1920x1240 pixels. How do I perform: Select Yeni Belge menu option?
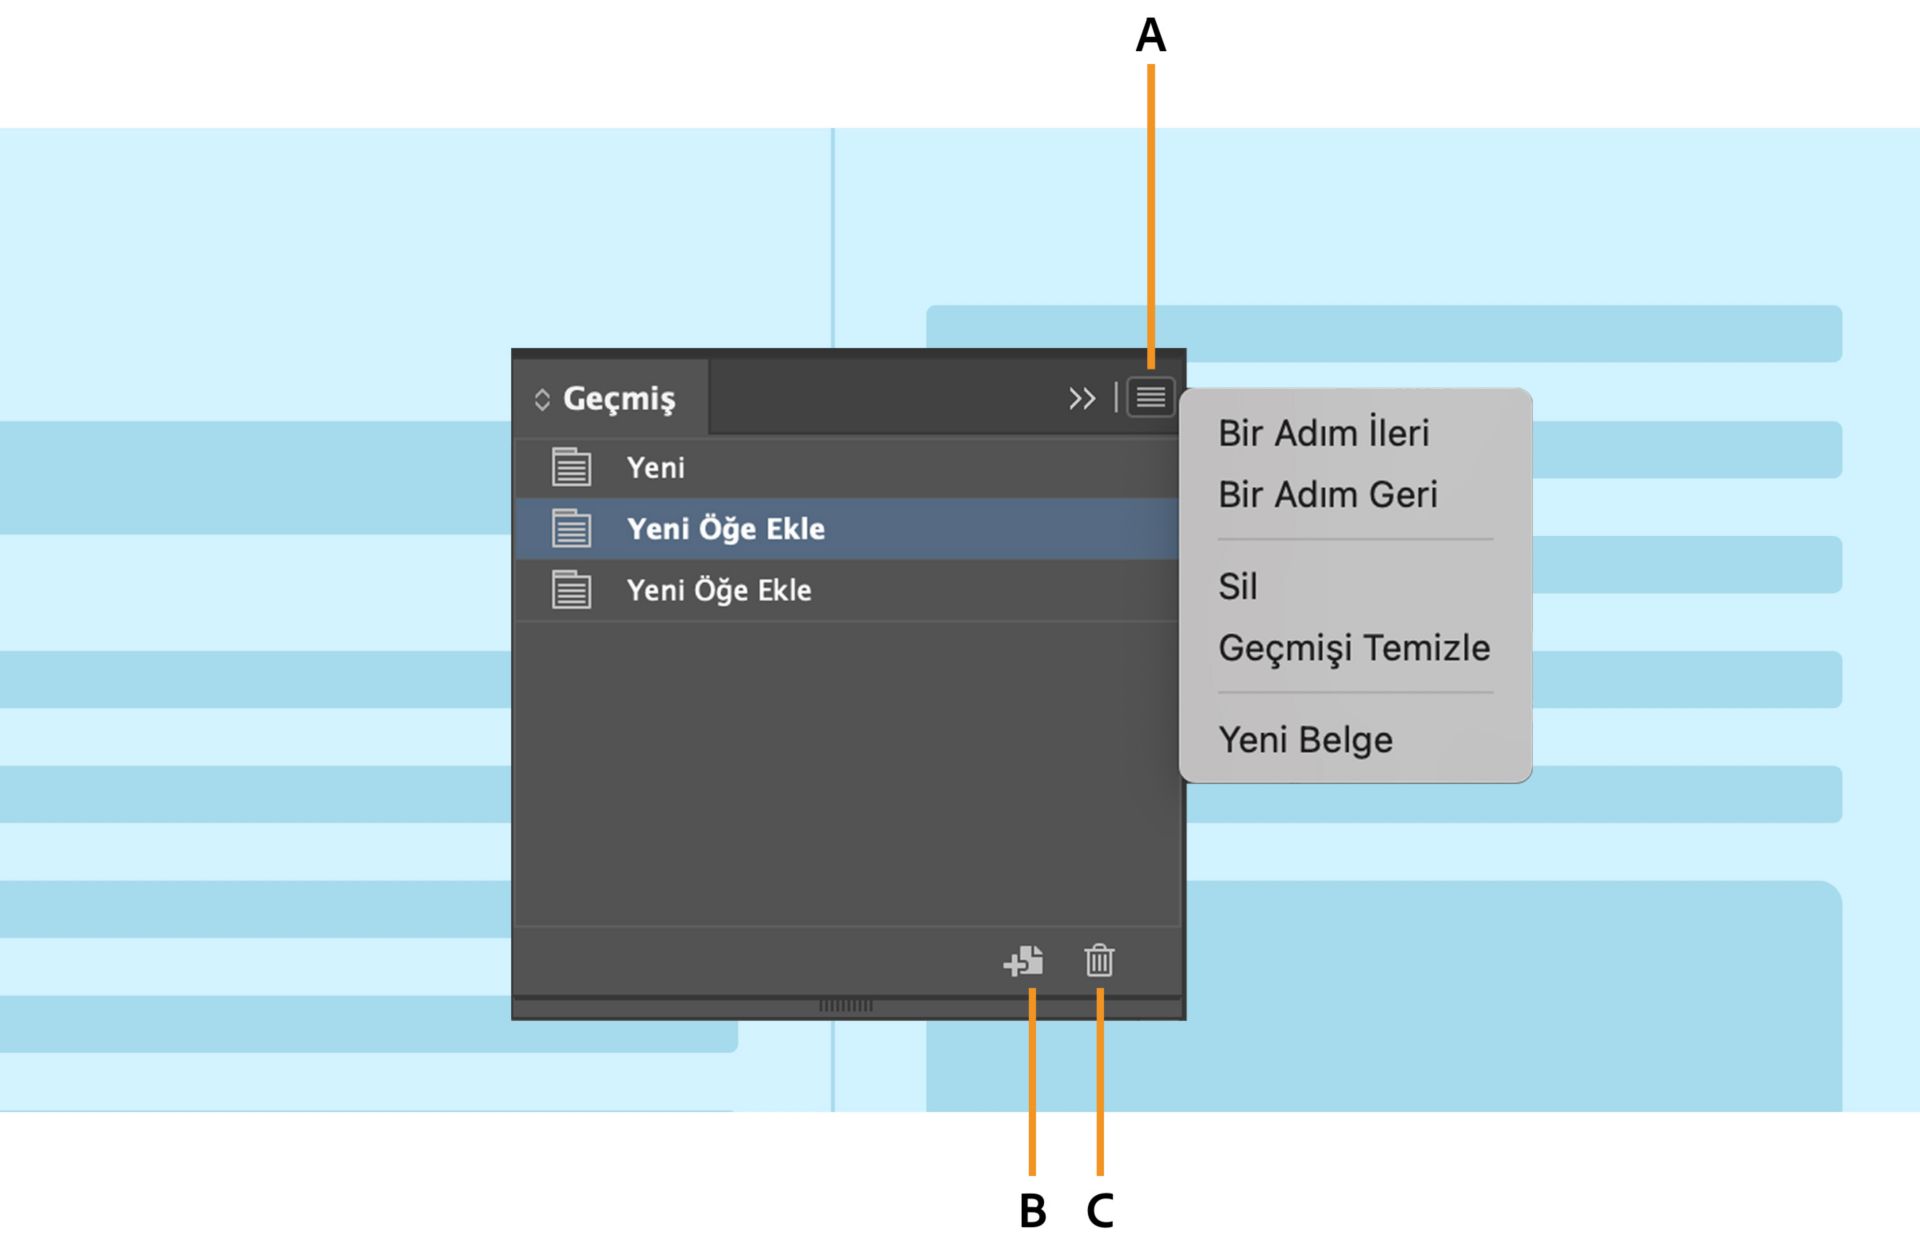1305,740
